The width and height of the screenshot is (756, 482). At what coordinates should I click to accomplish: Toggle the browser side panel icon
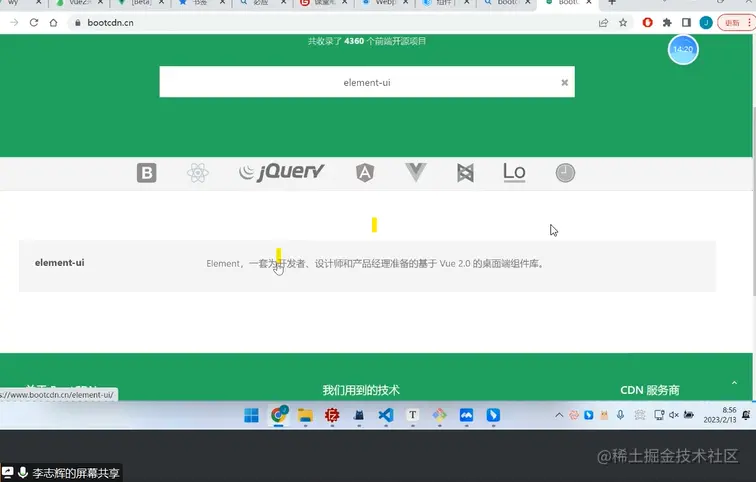pyautogui.click(x=687, y=23)
